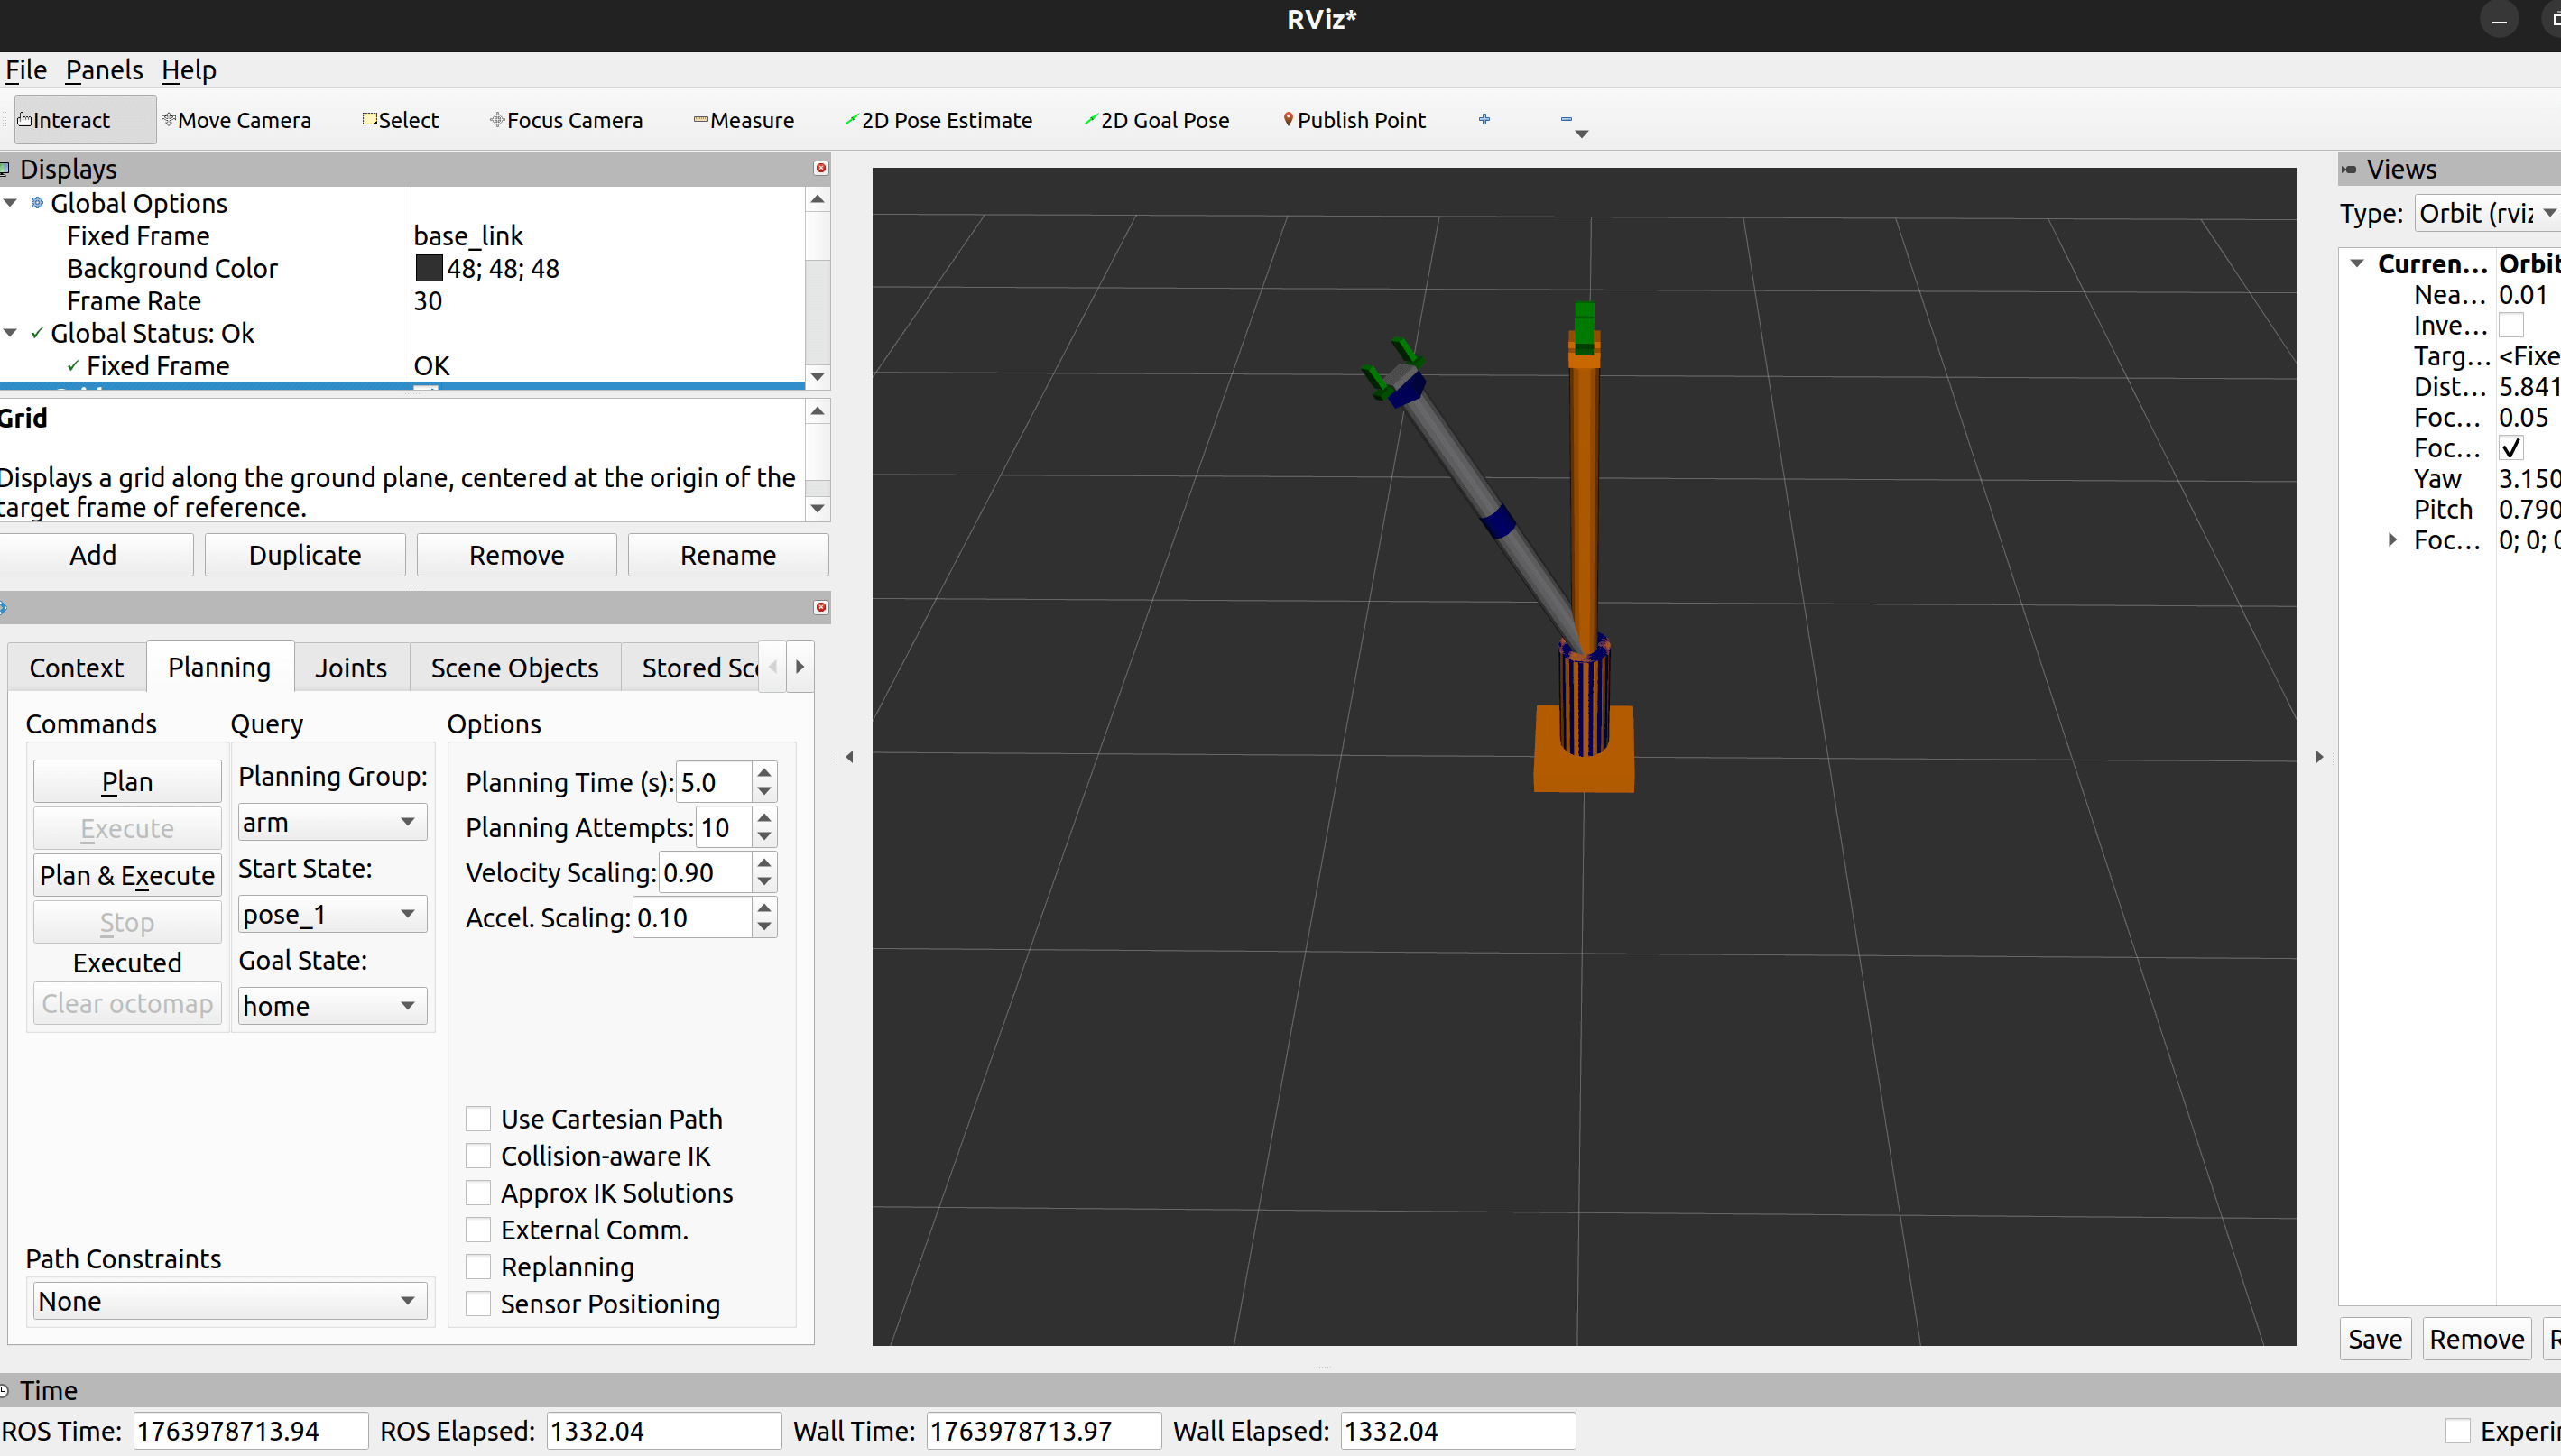Image resolution: width=2561 pixels, height=1456 pixels.
Task: Collapse the Global Options tree
Action: (x=11, y=203)
